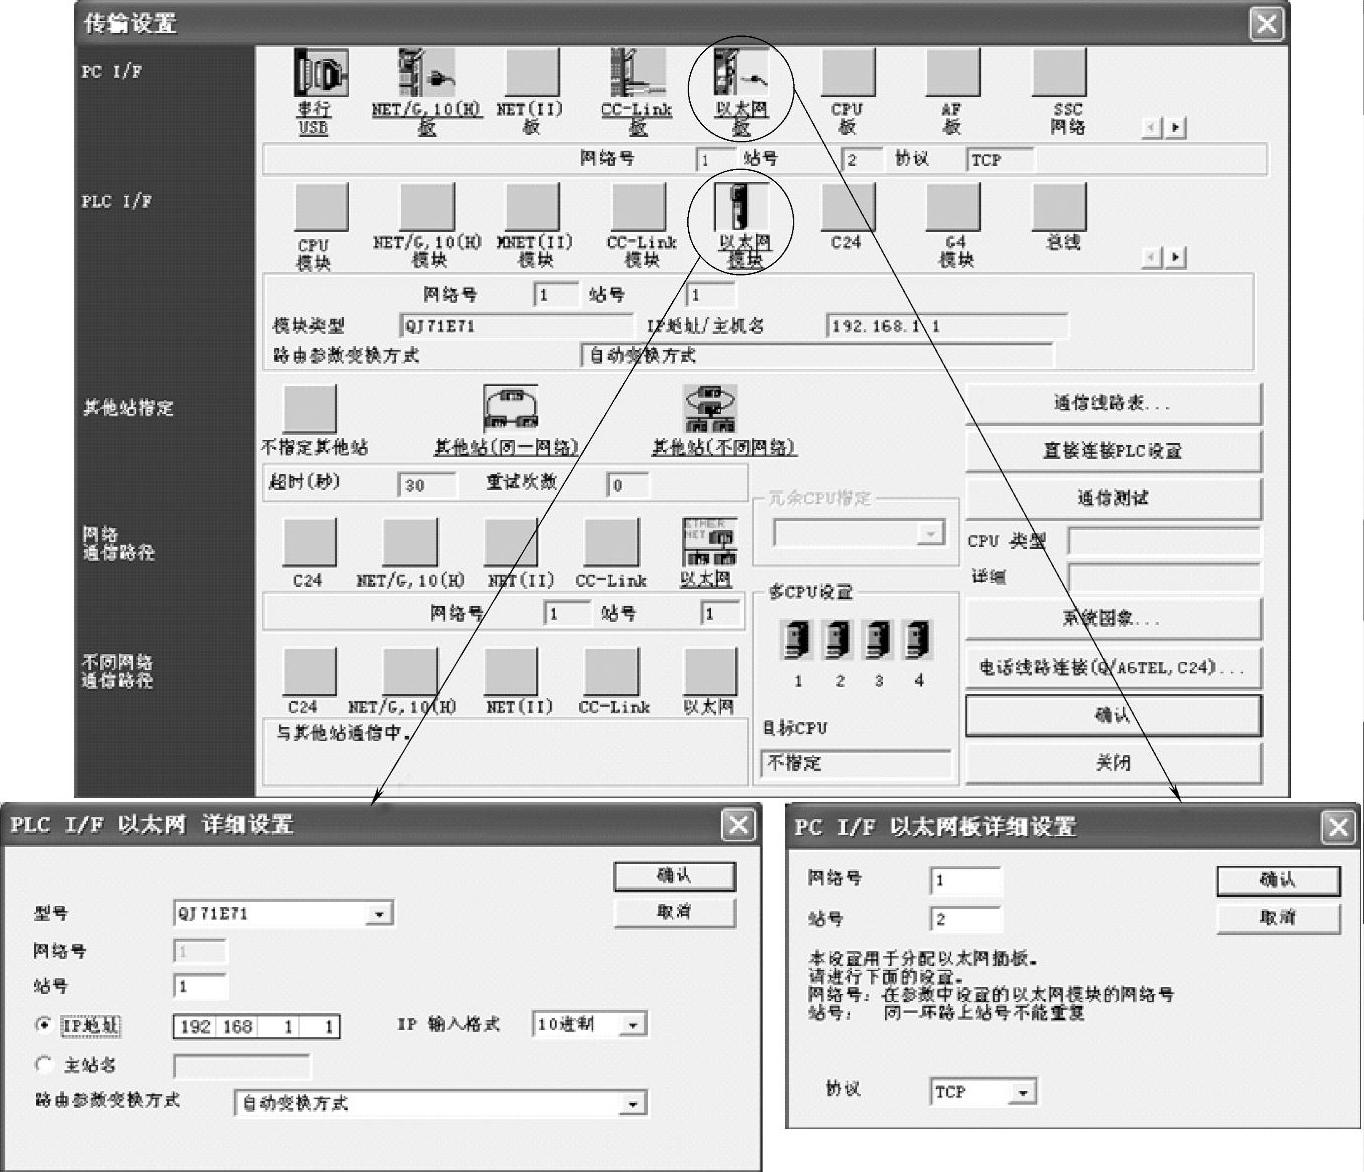1364x1172 pixels.
Task: Click 取消 in PC I/F 以太网板详细设置 dialog
Action: pyautogui.click(x=1277, y=918)
